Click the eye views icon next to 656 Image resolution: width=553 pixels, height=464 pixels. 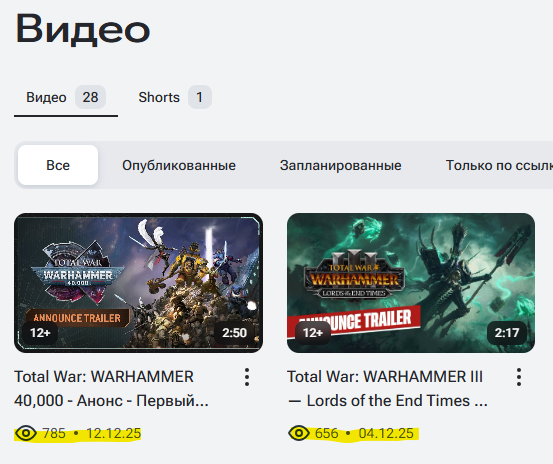(299, 433)
